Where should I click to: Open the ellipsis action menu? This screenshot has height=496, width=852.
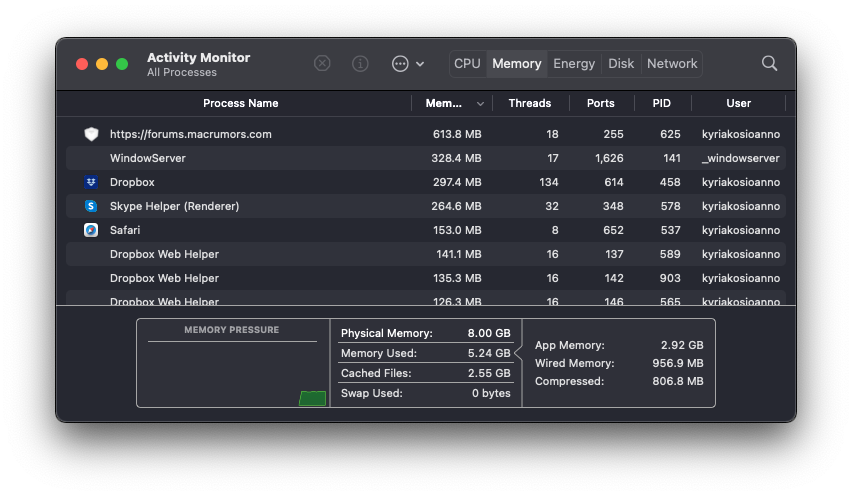408,64
